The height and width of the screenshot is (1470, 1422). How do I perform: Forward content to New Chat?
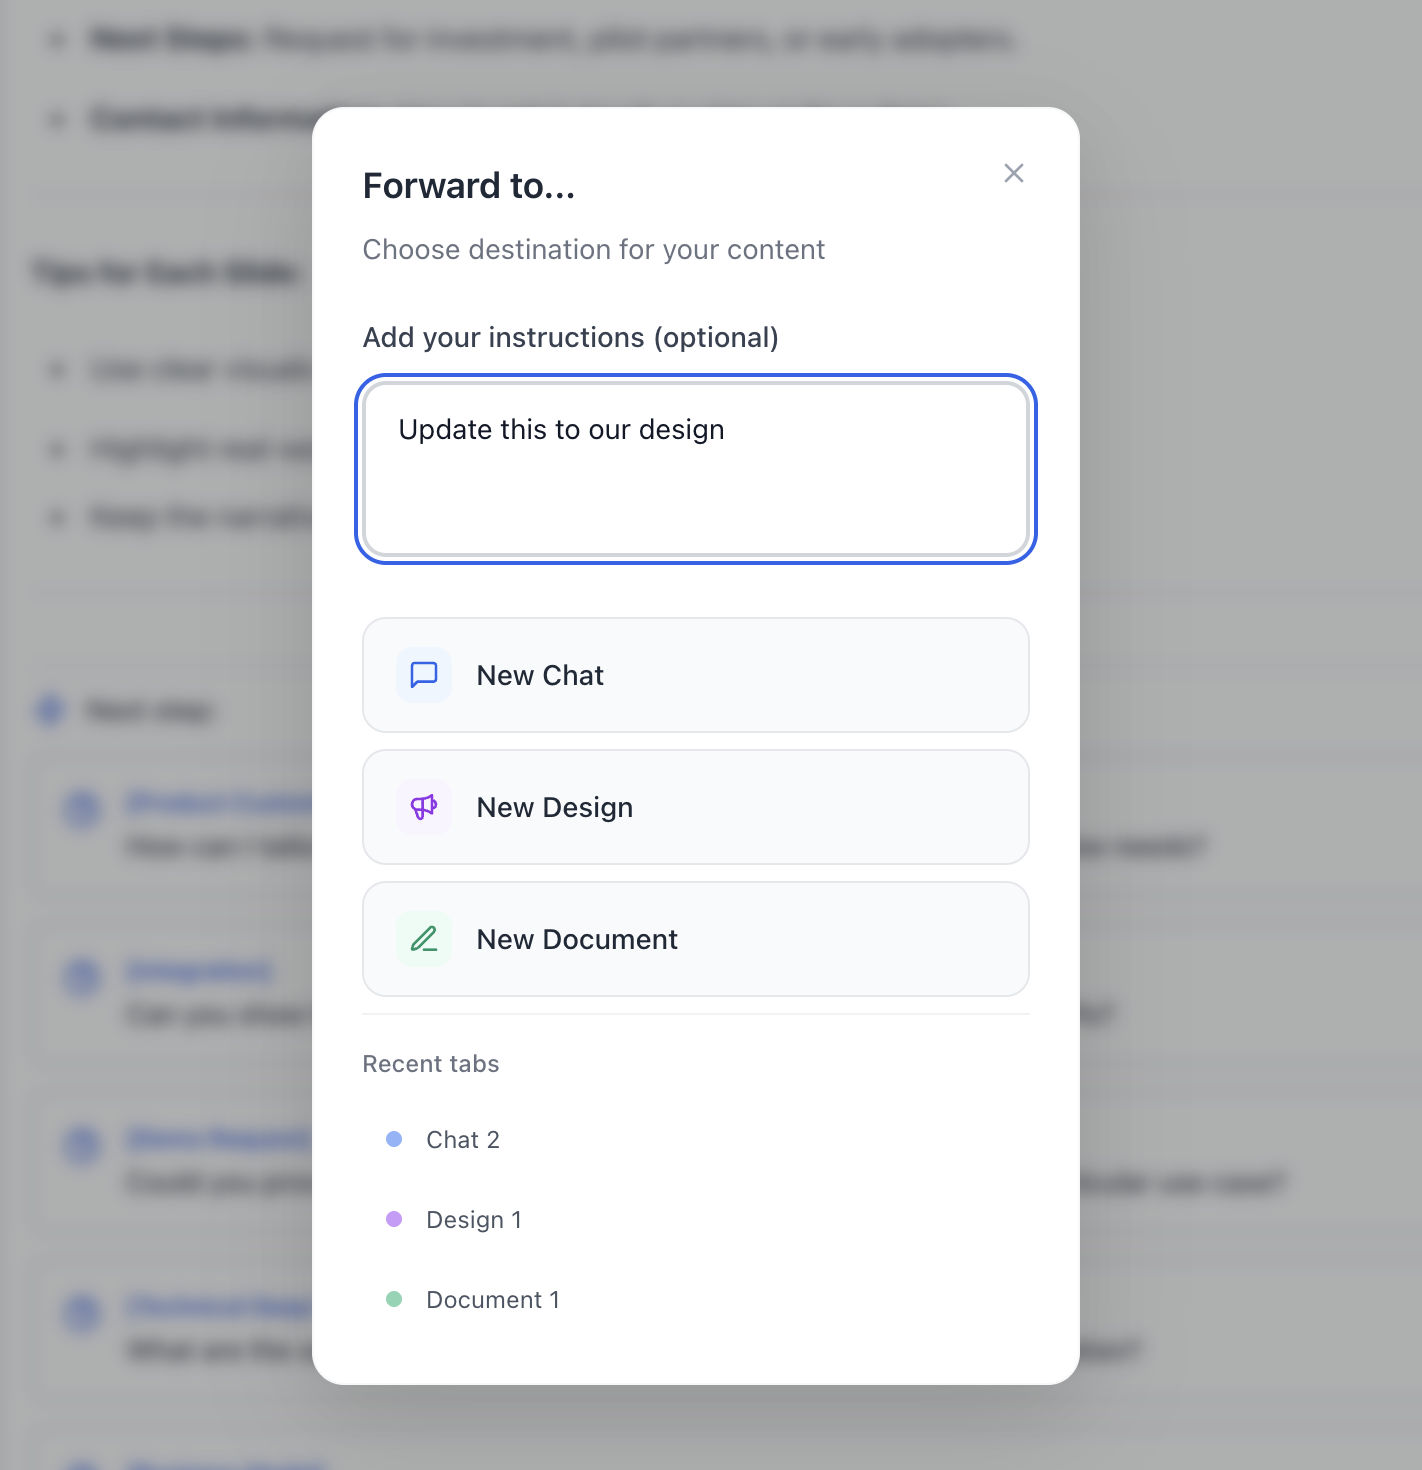pyautogui.click(x=696, y=675)
